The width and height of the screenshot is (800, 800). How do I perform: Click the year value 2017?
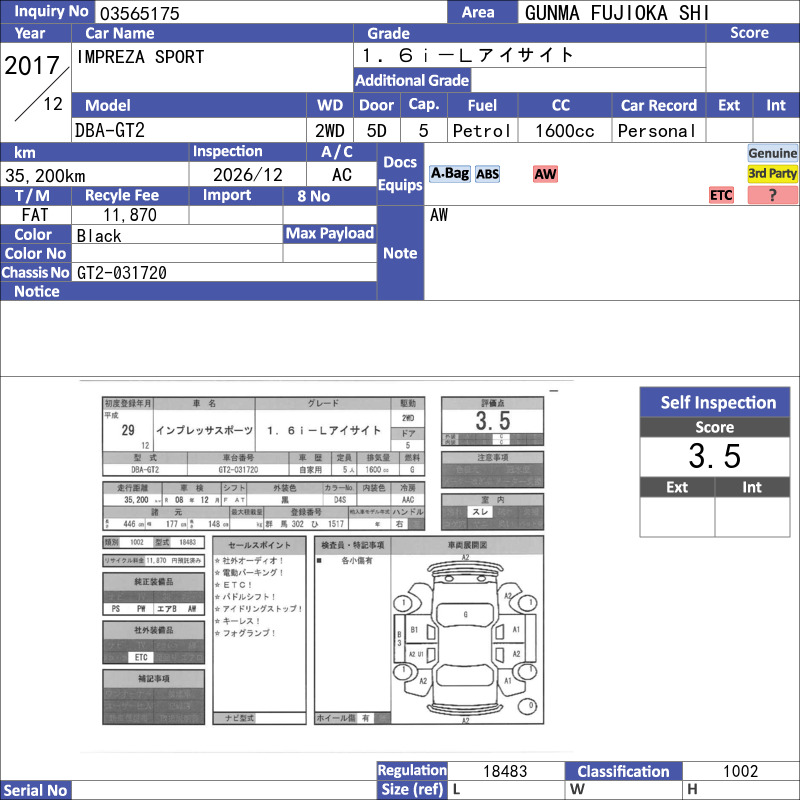click(x=32, y=65)
